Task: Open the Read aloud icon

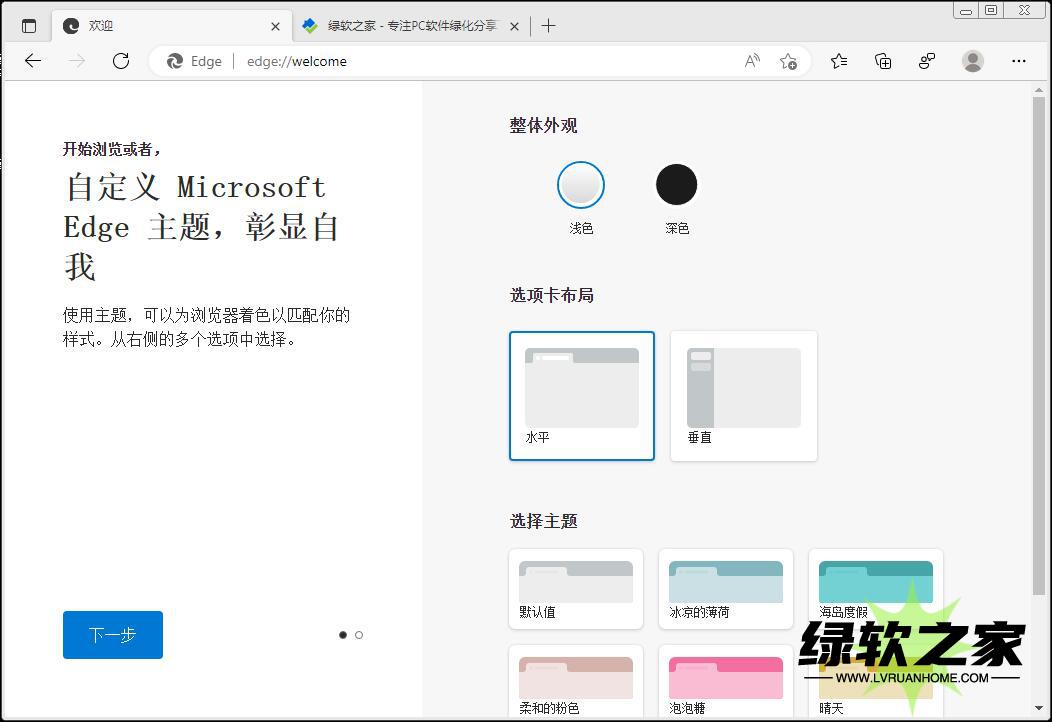Action: (x=752, y=61)
